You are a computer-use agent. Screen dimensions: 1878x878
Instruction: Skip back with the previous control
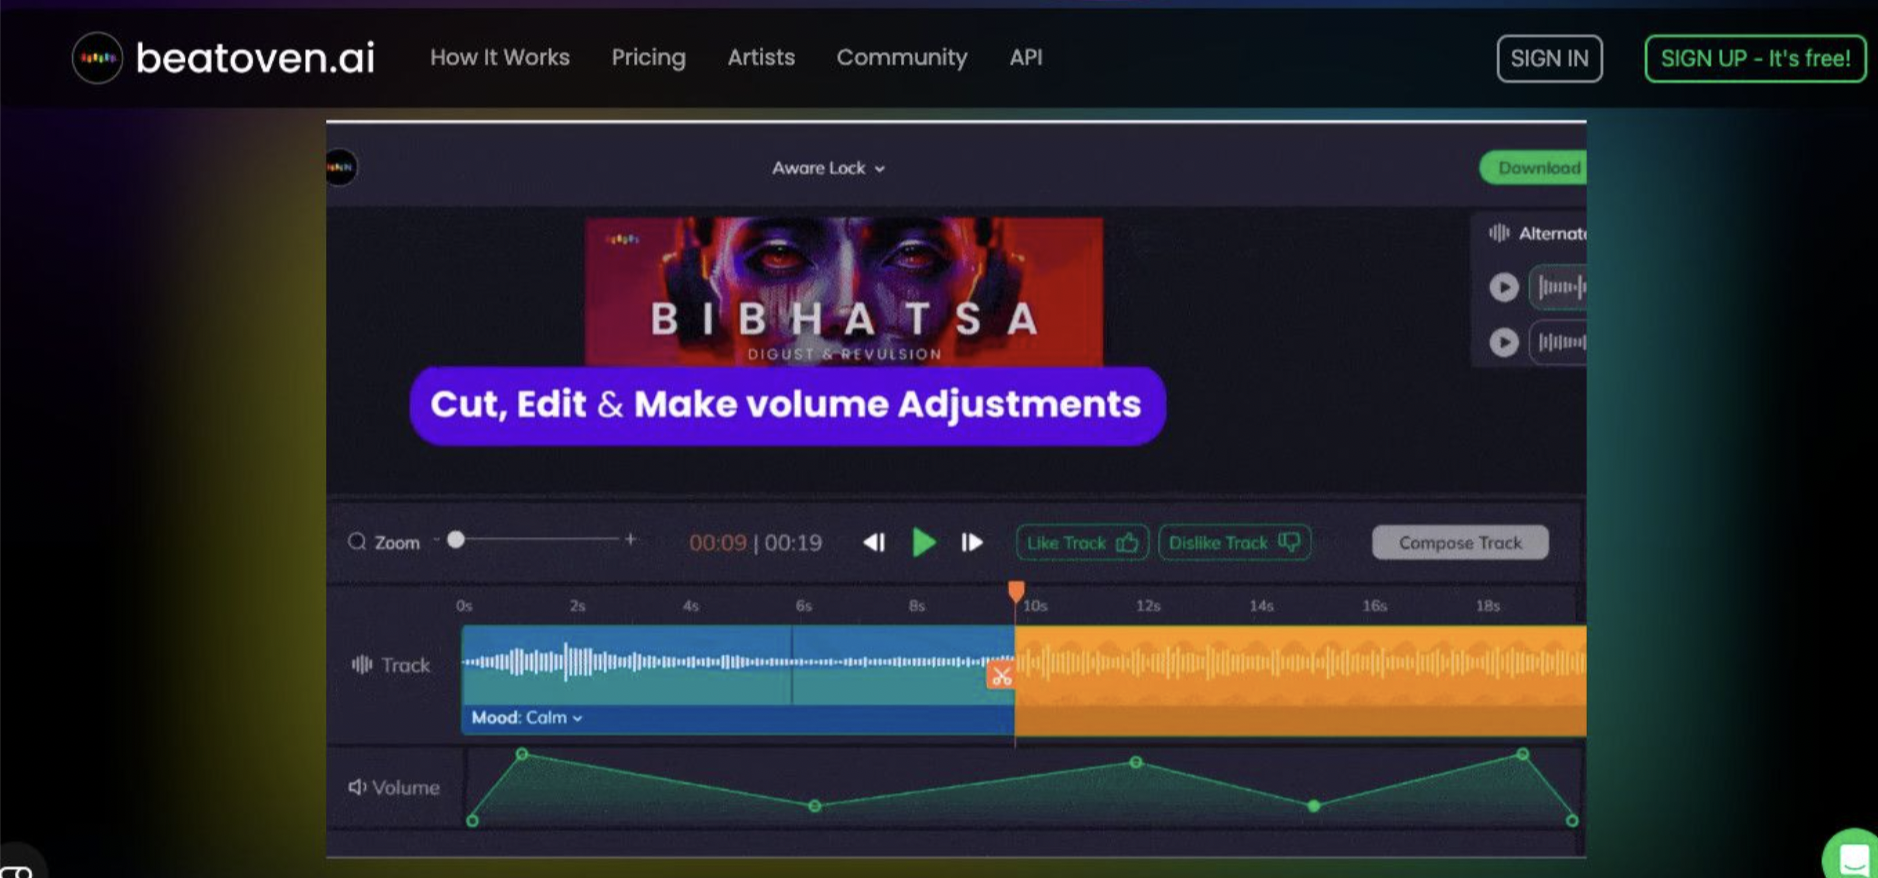874,542
